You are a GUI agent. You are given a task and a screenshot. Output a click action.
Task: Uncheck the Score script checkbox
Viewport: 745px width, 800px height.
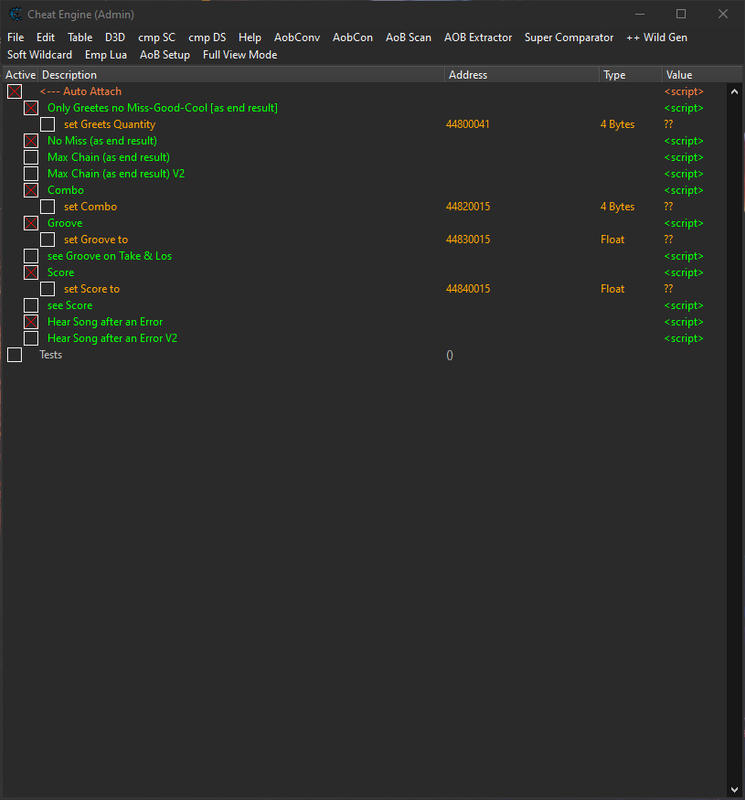[31, 272]
